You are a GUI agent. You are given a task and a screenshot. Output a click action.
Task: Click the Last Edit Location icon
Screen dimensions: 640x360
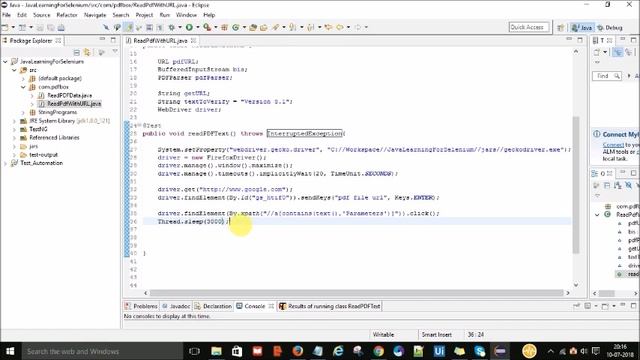(x=328, y=27)
